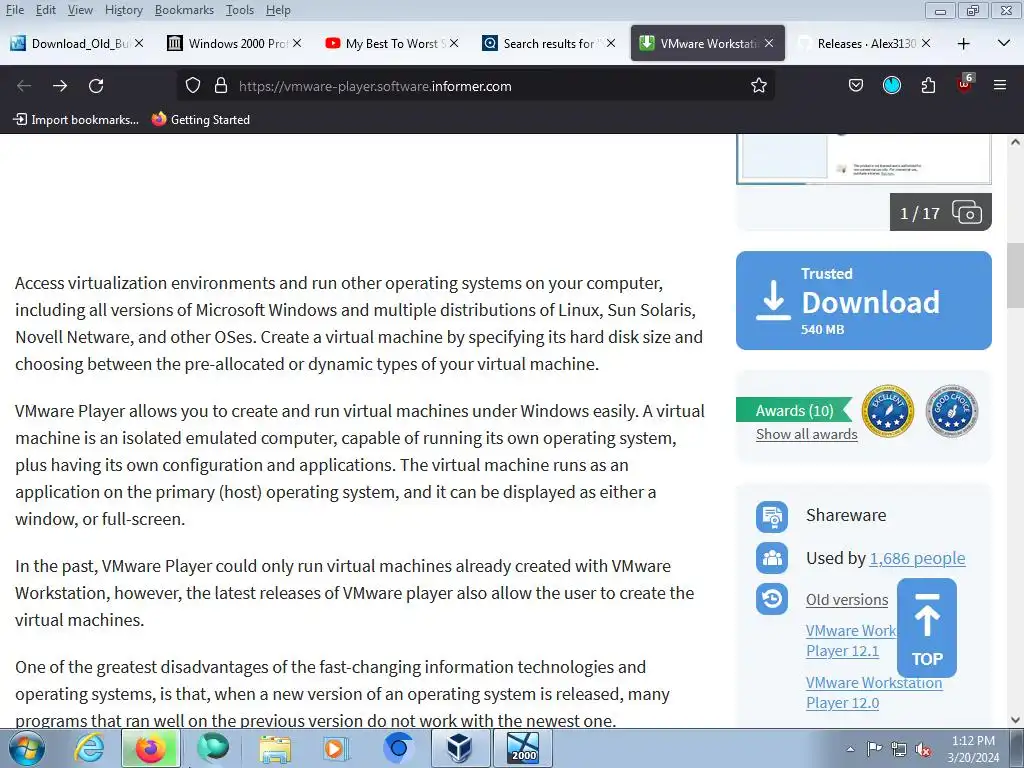Close the Search results tab
The image size is (1024, 768).
[x=611, y=43]
